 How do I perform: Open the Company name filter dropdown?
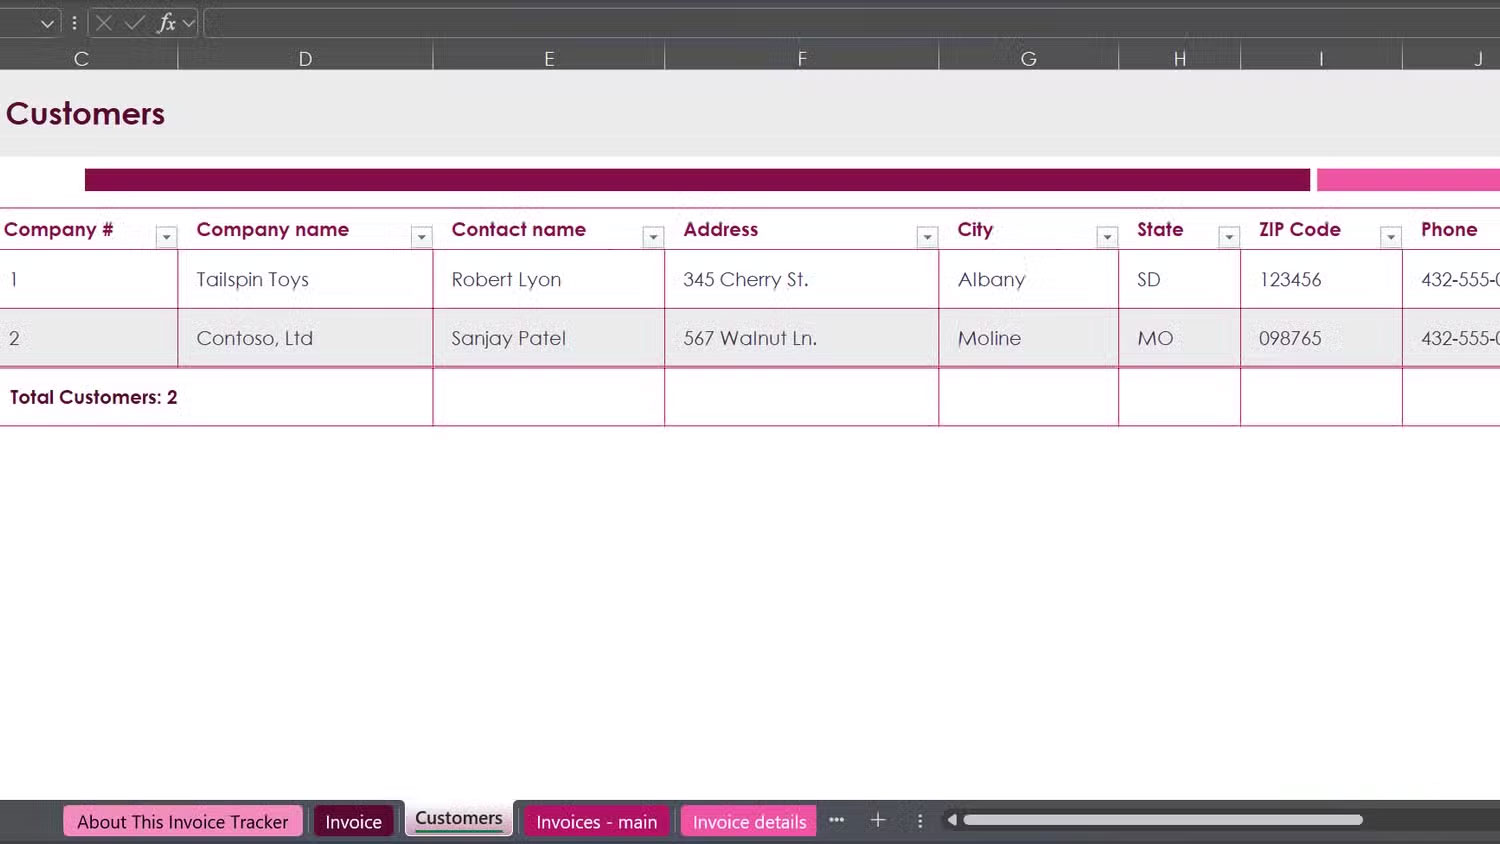pos(421,237)
